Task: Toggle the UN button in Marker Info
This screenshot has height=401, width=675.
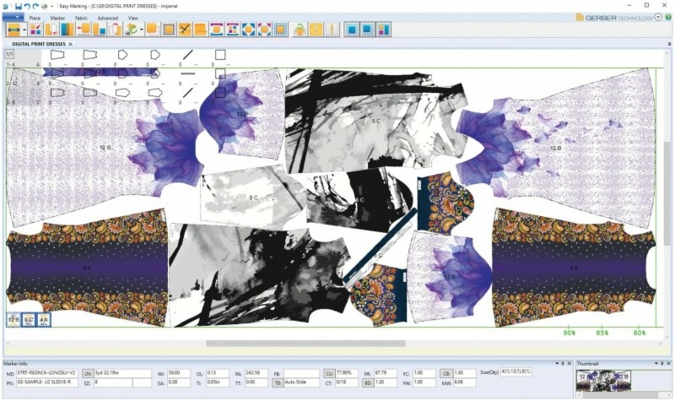Action: 87,373
